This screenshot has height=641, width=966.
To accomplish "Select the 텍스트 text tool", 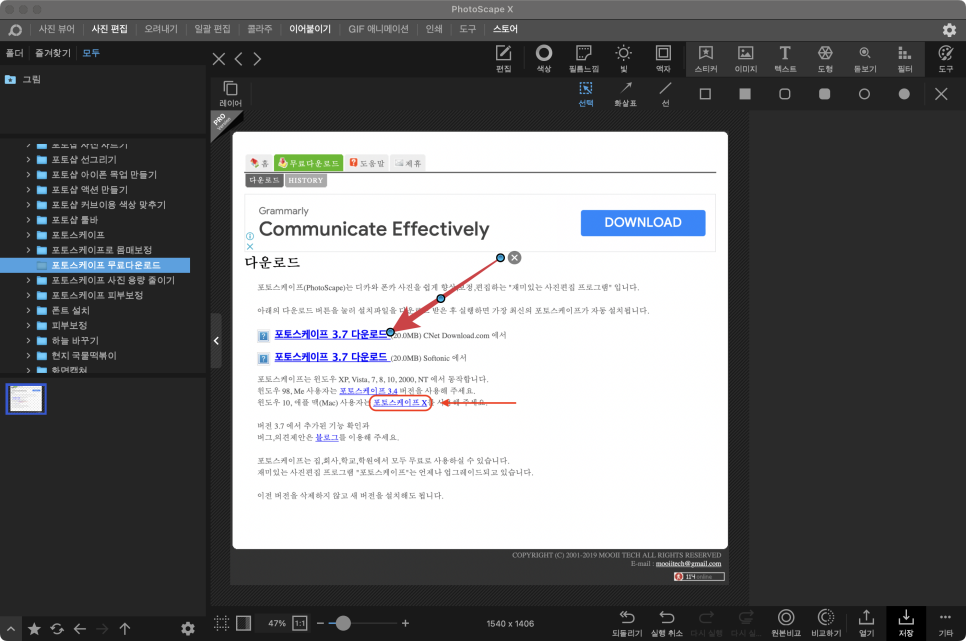I will (785, 59).
